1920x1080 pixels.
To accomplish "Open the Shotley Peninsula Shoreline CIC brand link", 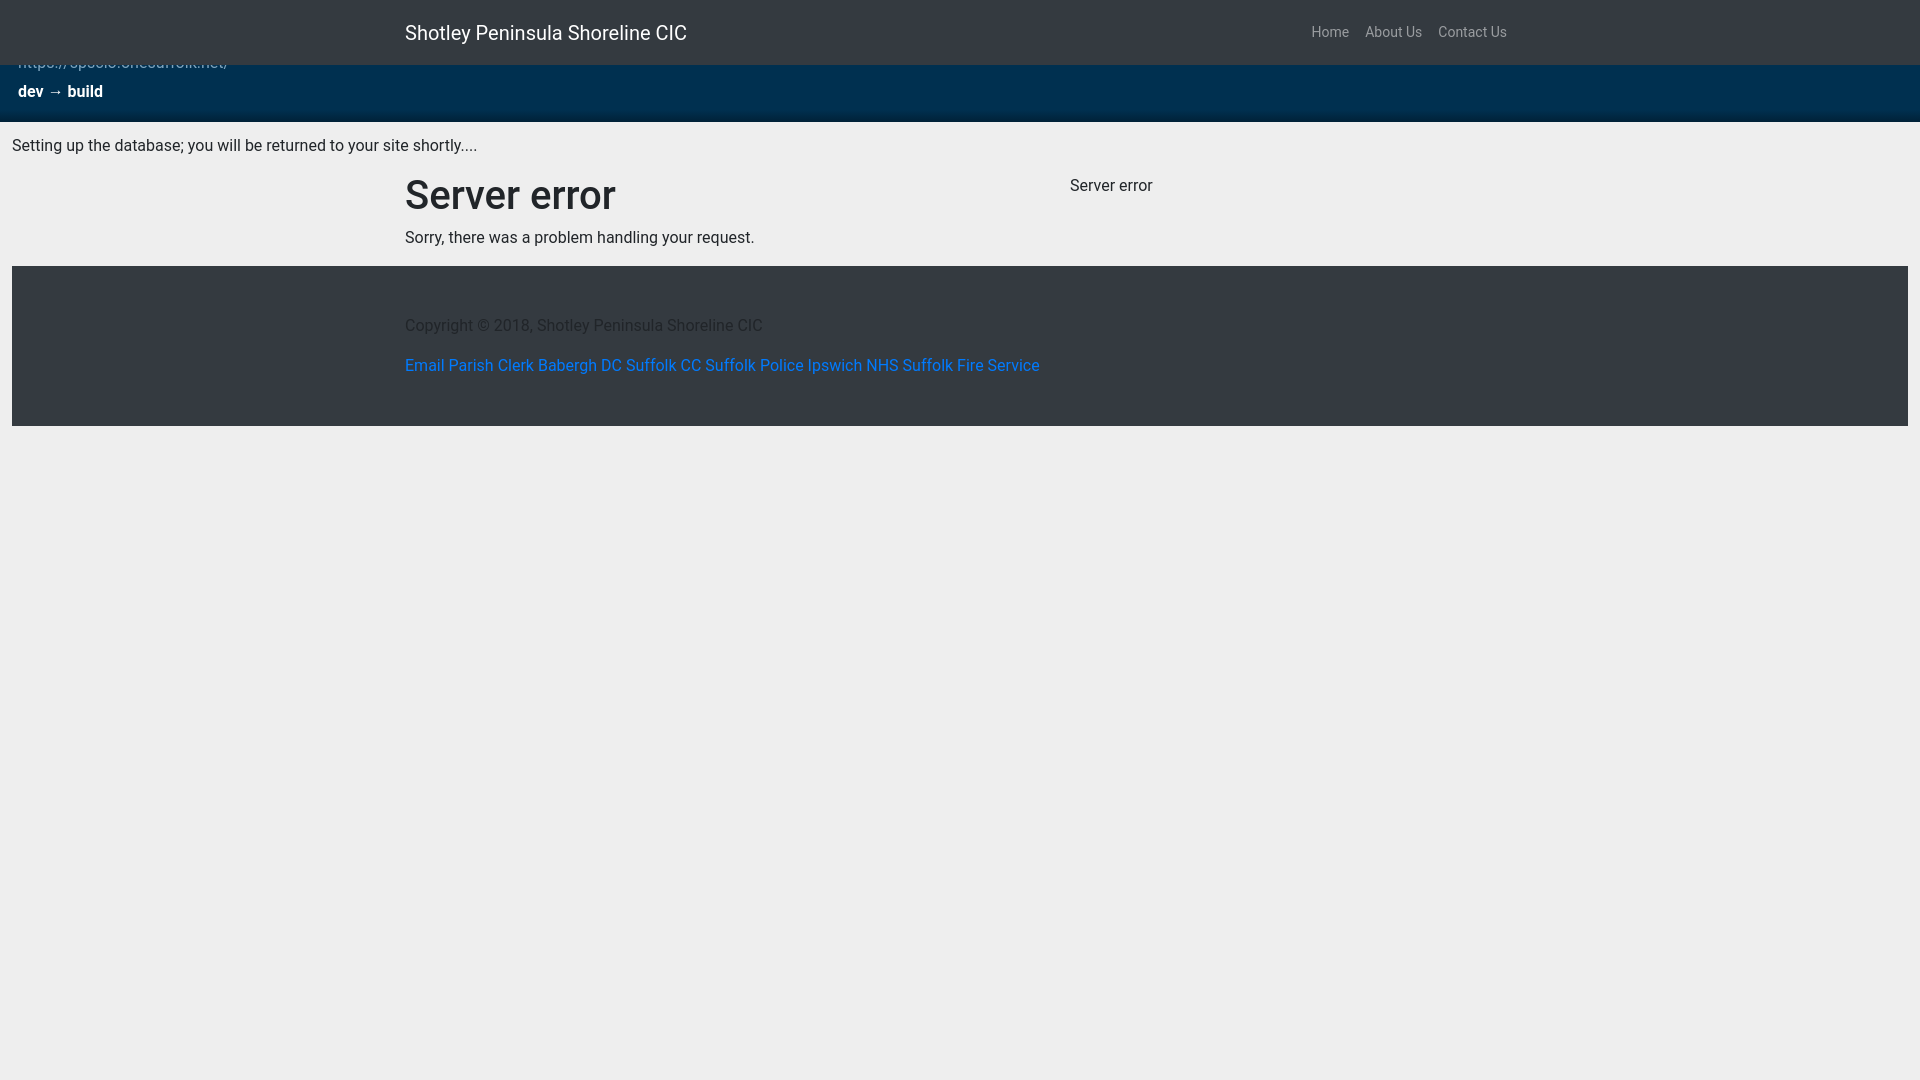I will point(545,33).
